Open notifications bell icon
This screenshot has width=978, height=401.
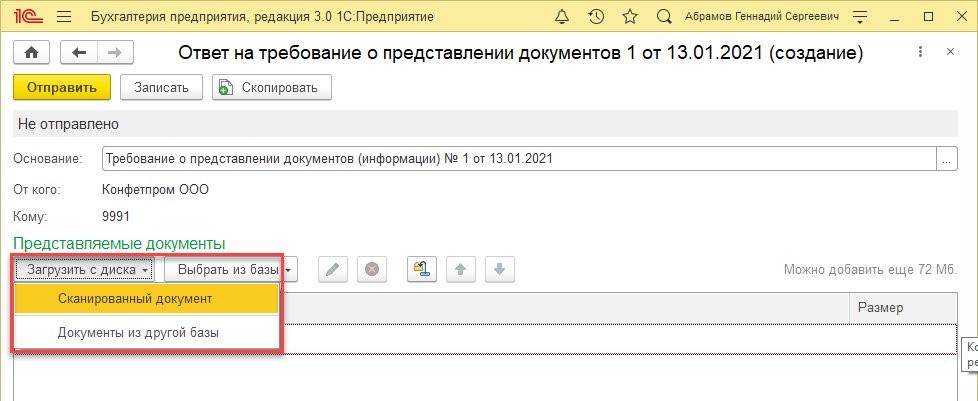(x=562, y=16)
